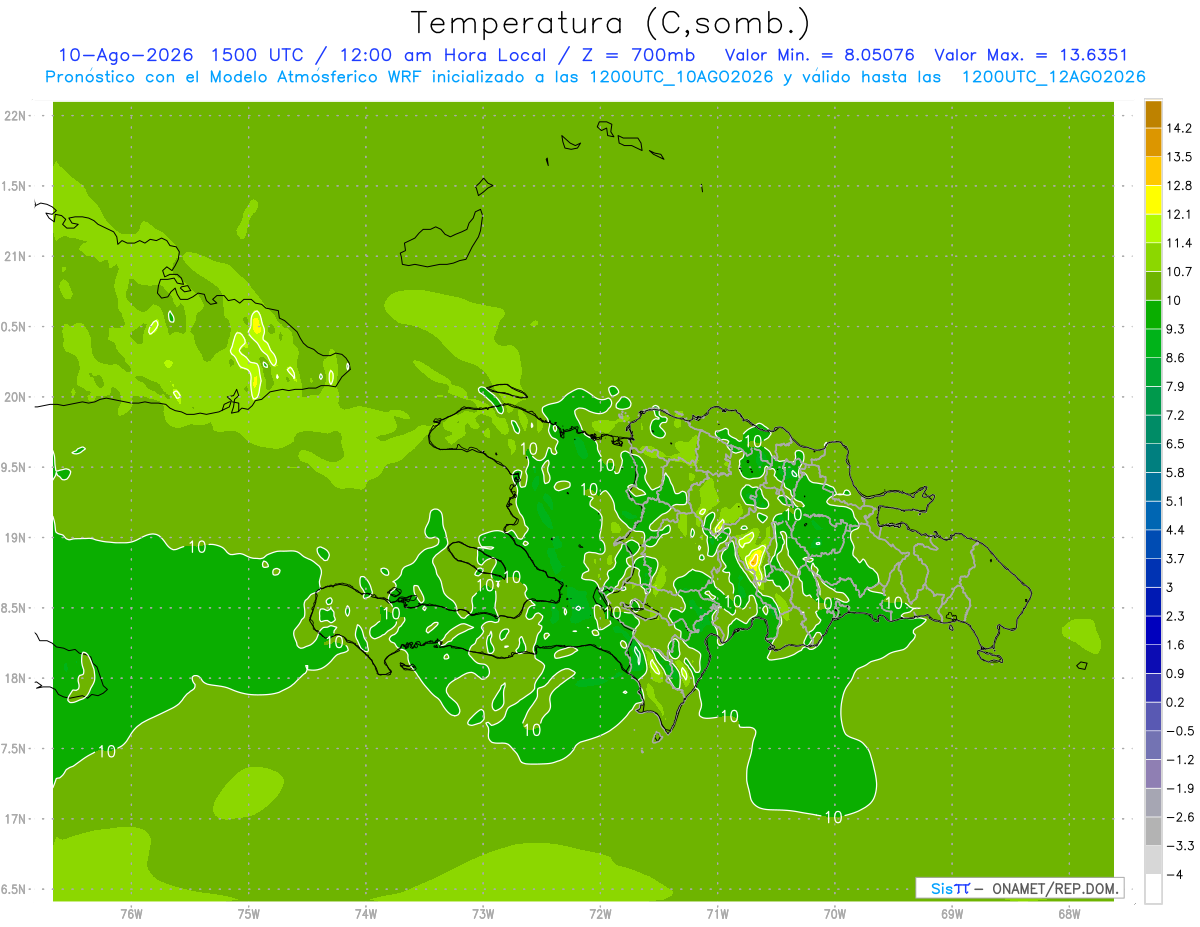Click the 1.6 color scale label
The width and height of the screenshot is (1200, 927).
click(1177, 645)
